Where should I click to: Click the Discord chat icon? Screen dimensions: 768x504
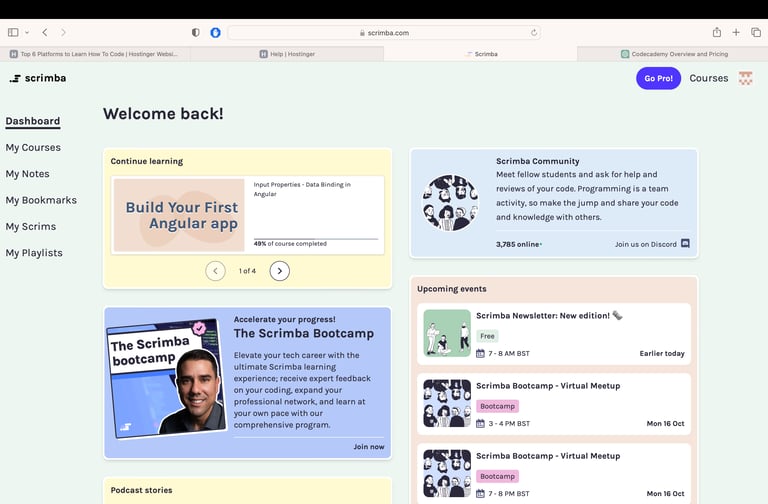685,243
